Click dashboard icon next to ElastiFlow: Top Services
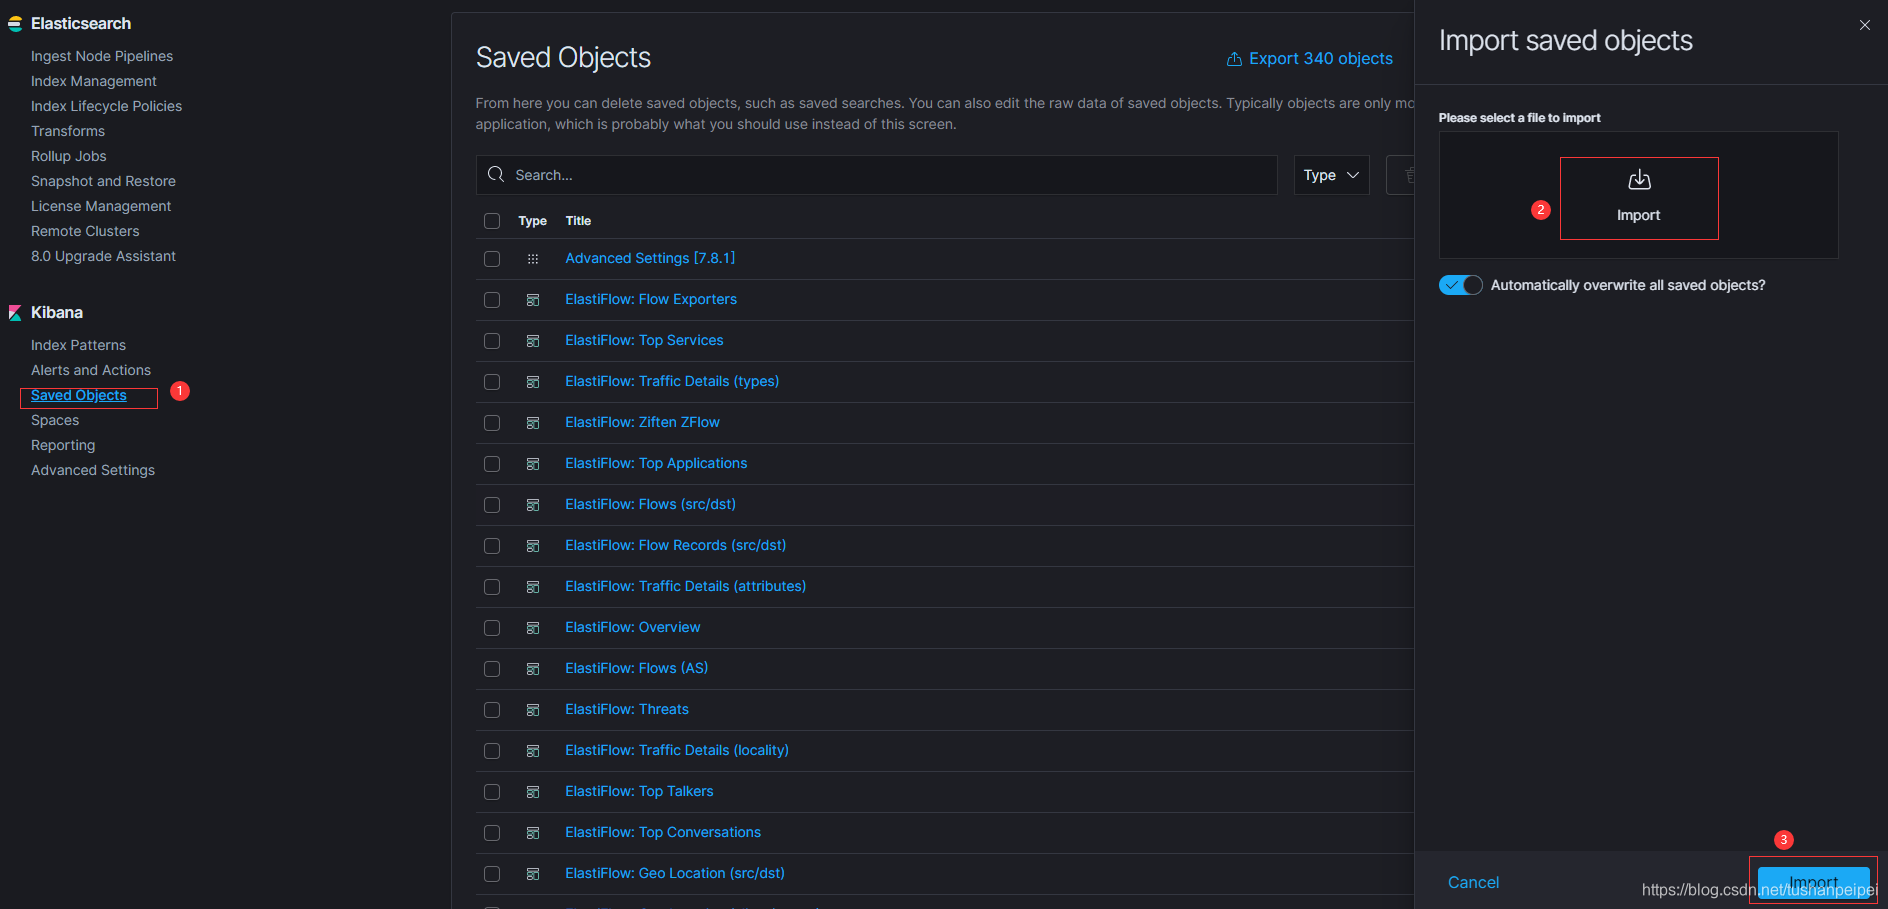This screenshot has width=1888, height=909. [x=533, y=341]
